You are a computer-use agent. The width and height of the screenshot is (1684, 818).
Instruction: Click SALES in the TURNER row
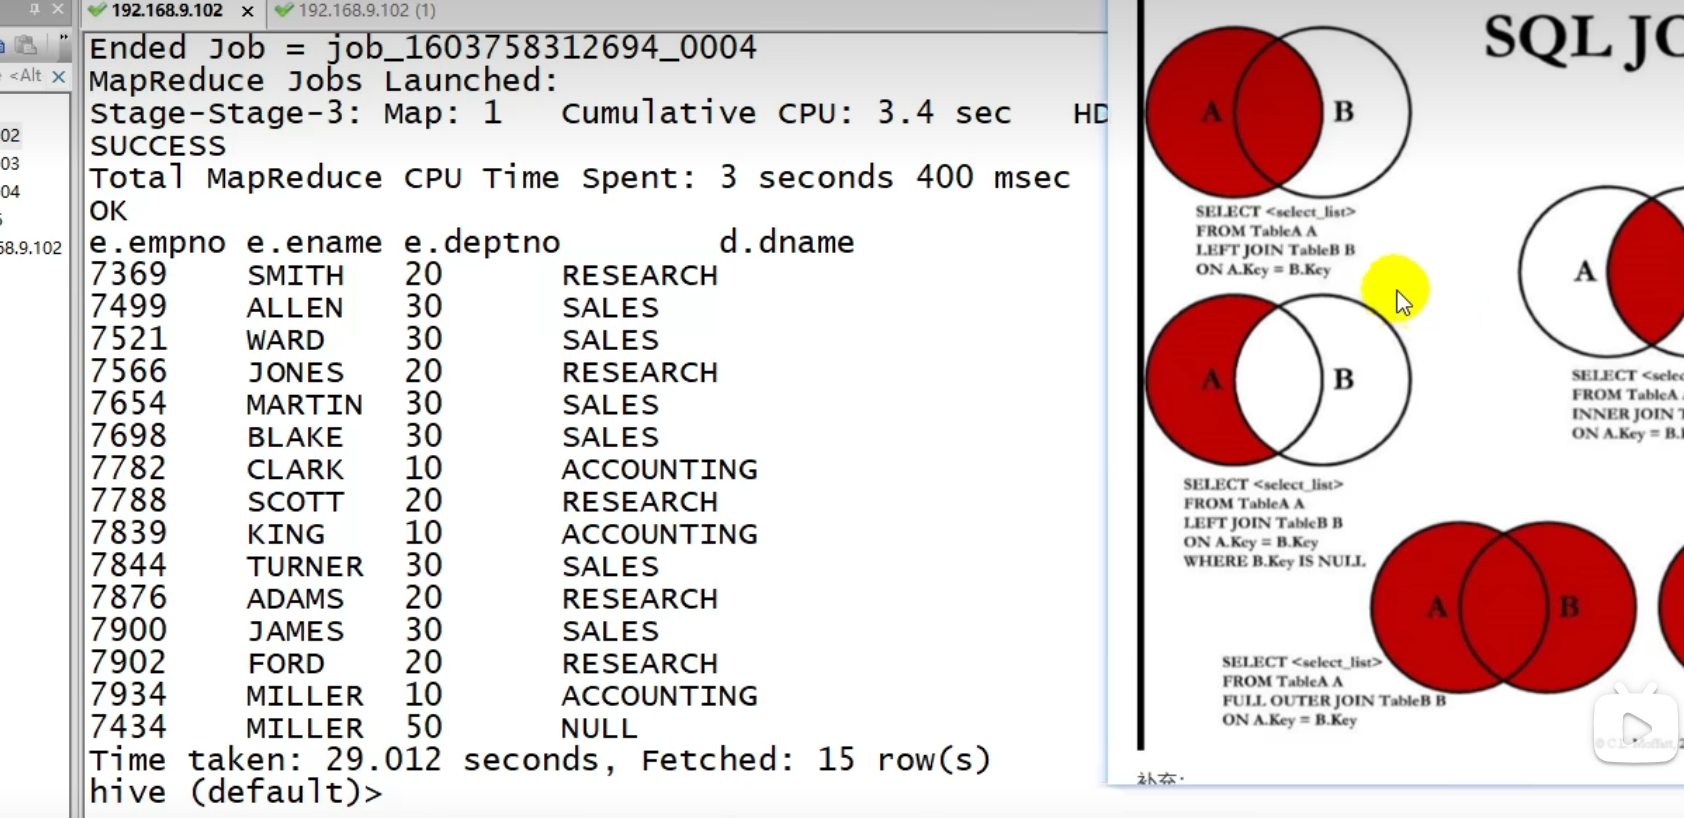click(611, 566)
